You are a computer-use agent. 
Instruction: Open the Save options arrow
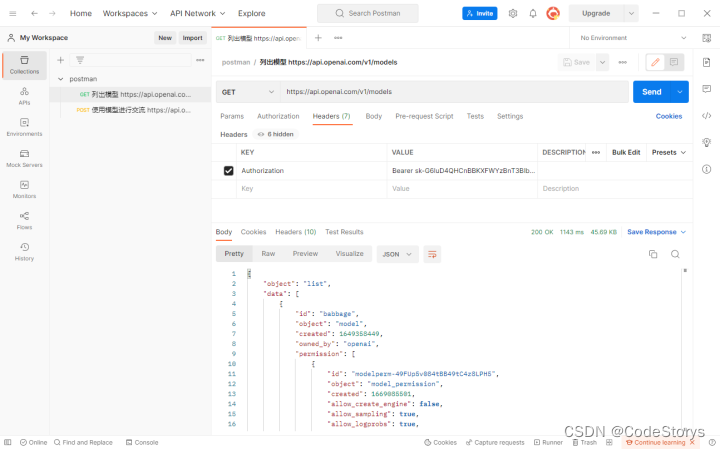602,62
